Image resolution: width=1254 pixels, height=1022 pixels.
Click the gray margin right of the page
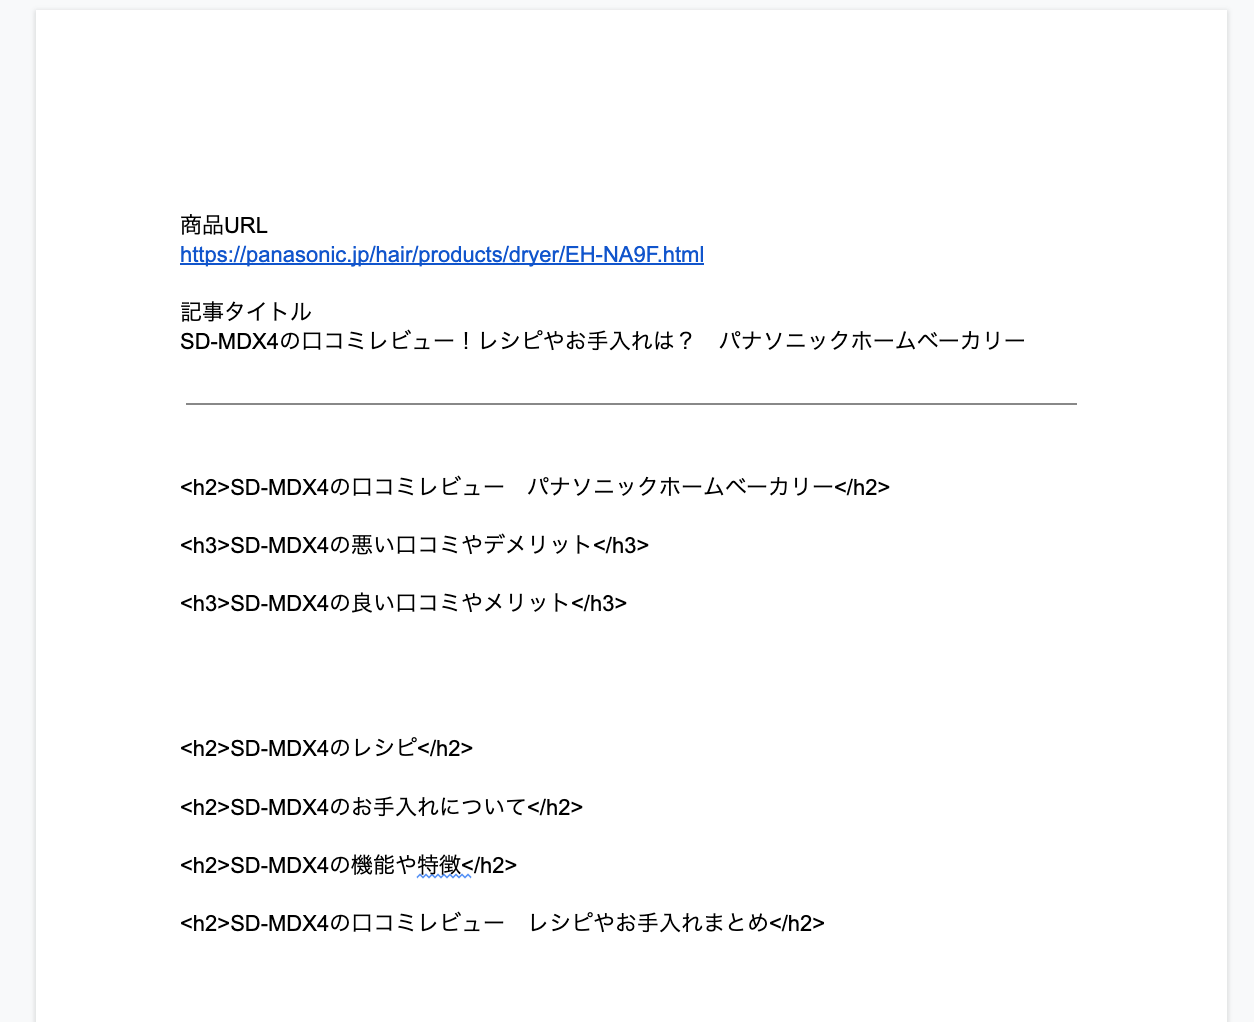[1241, 511]
